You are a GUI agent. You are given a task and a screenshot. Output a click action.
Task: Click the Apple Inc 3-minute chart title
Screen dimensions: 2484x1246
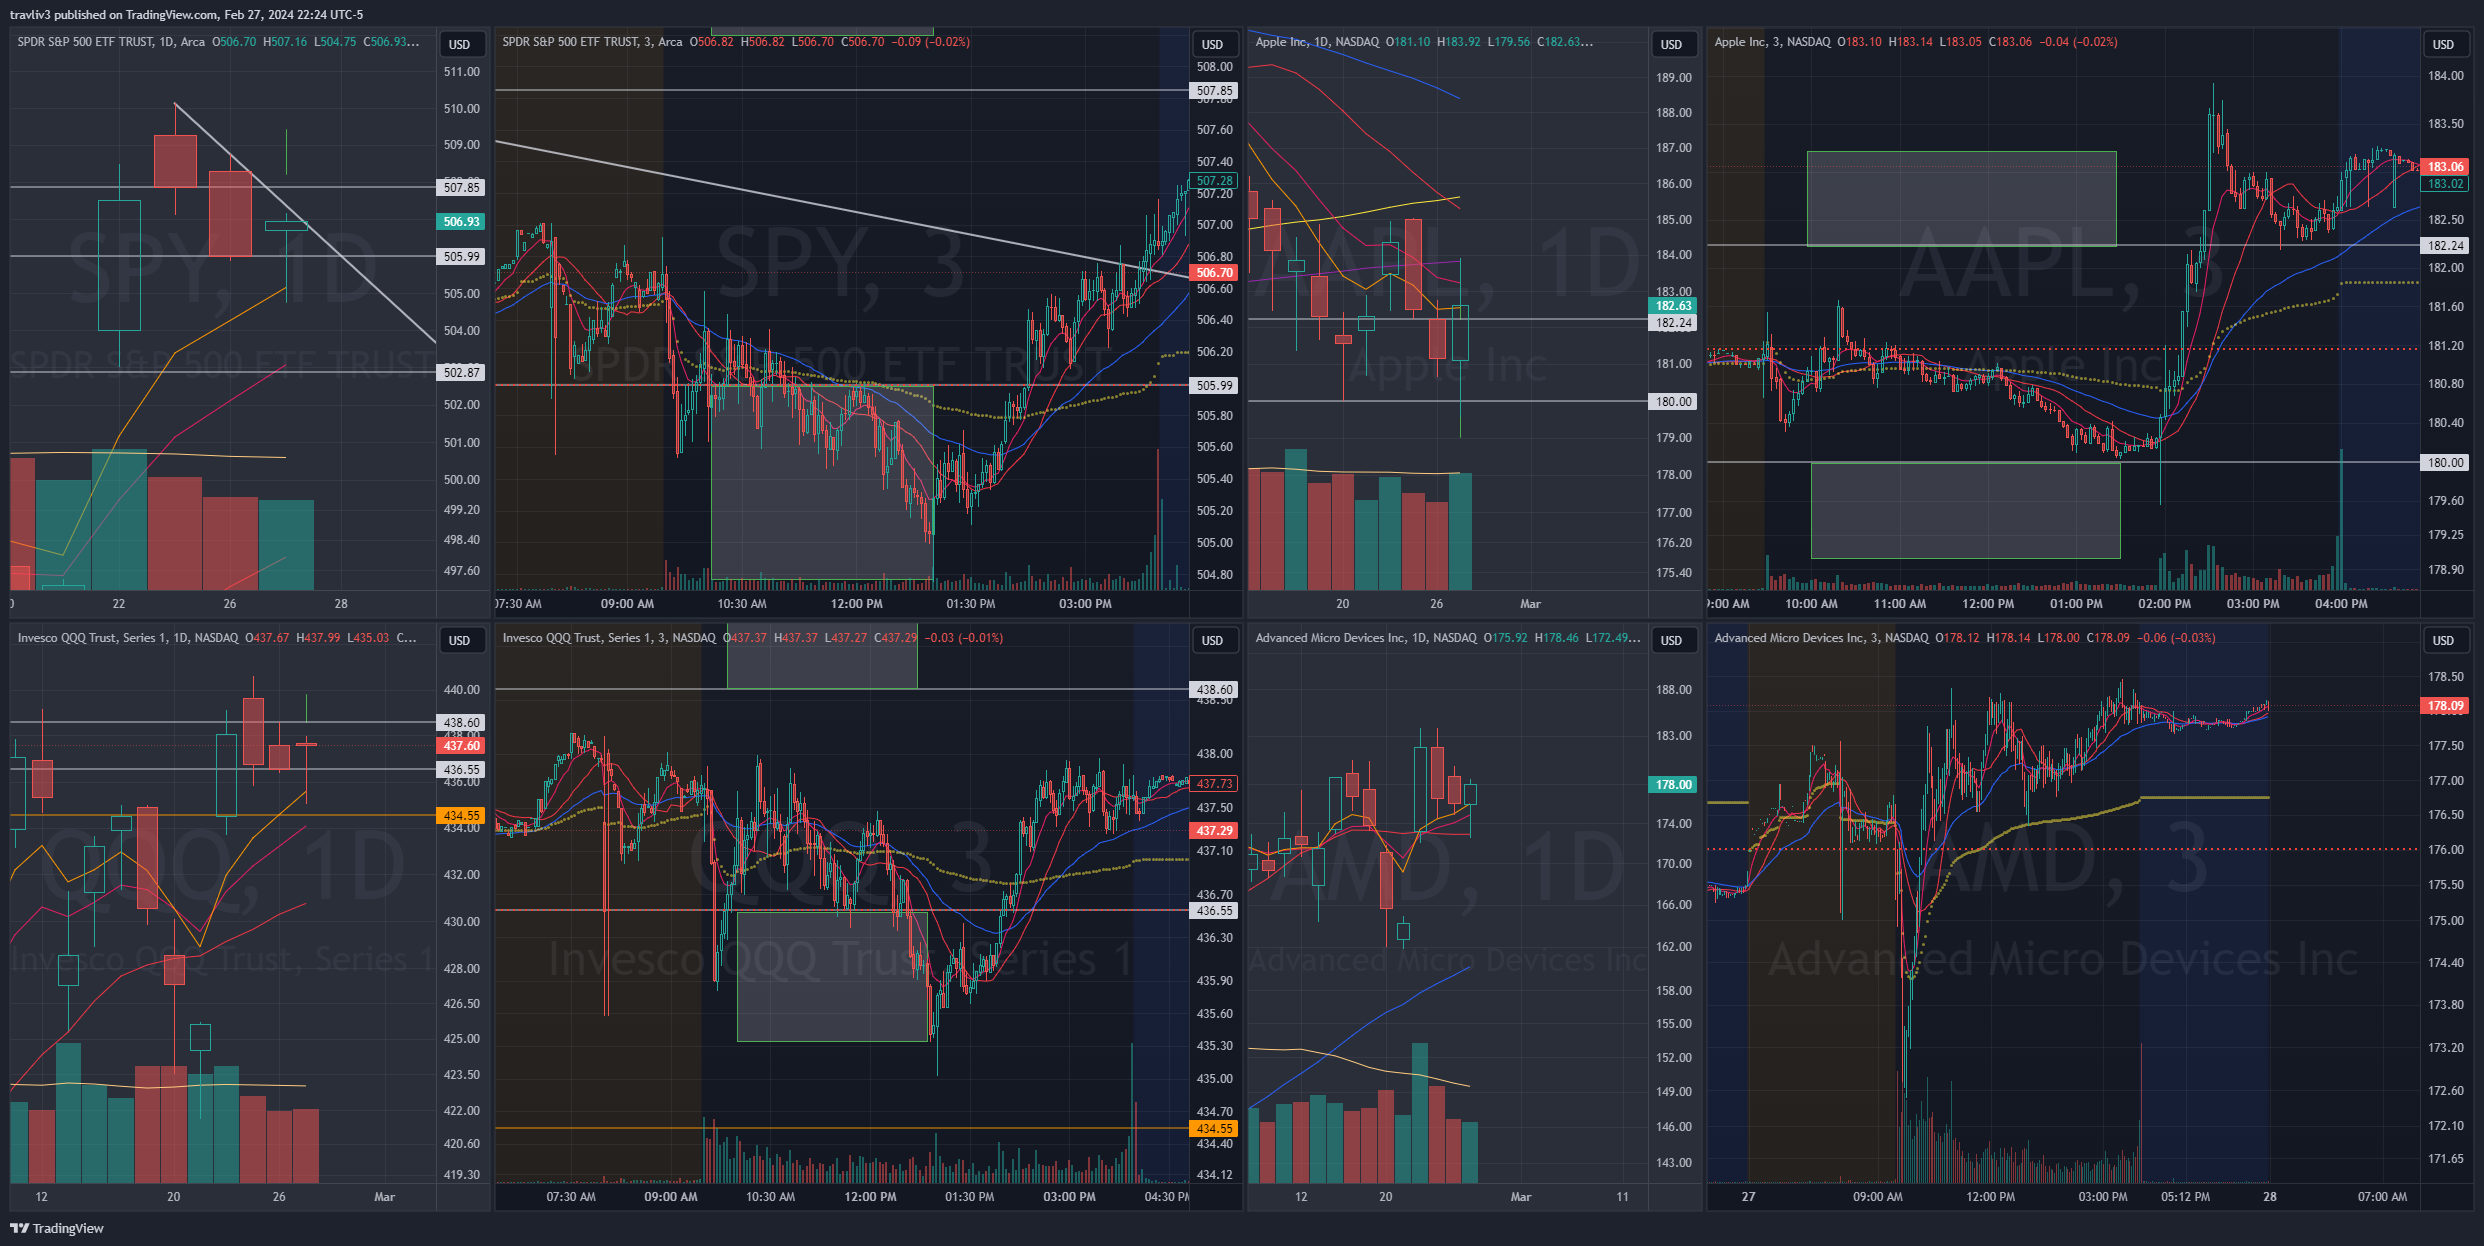(1771, 42)
